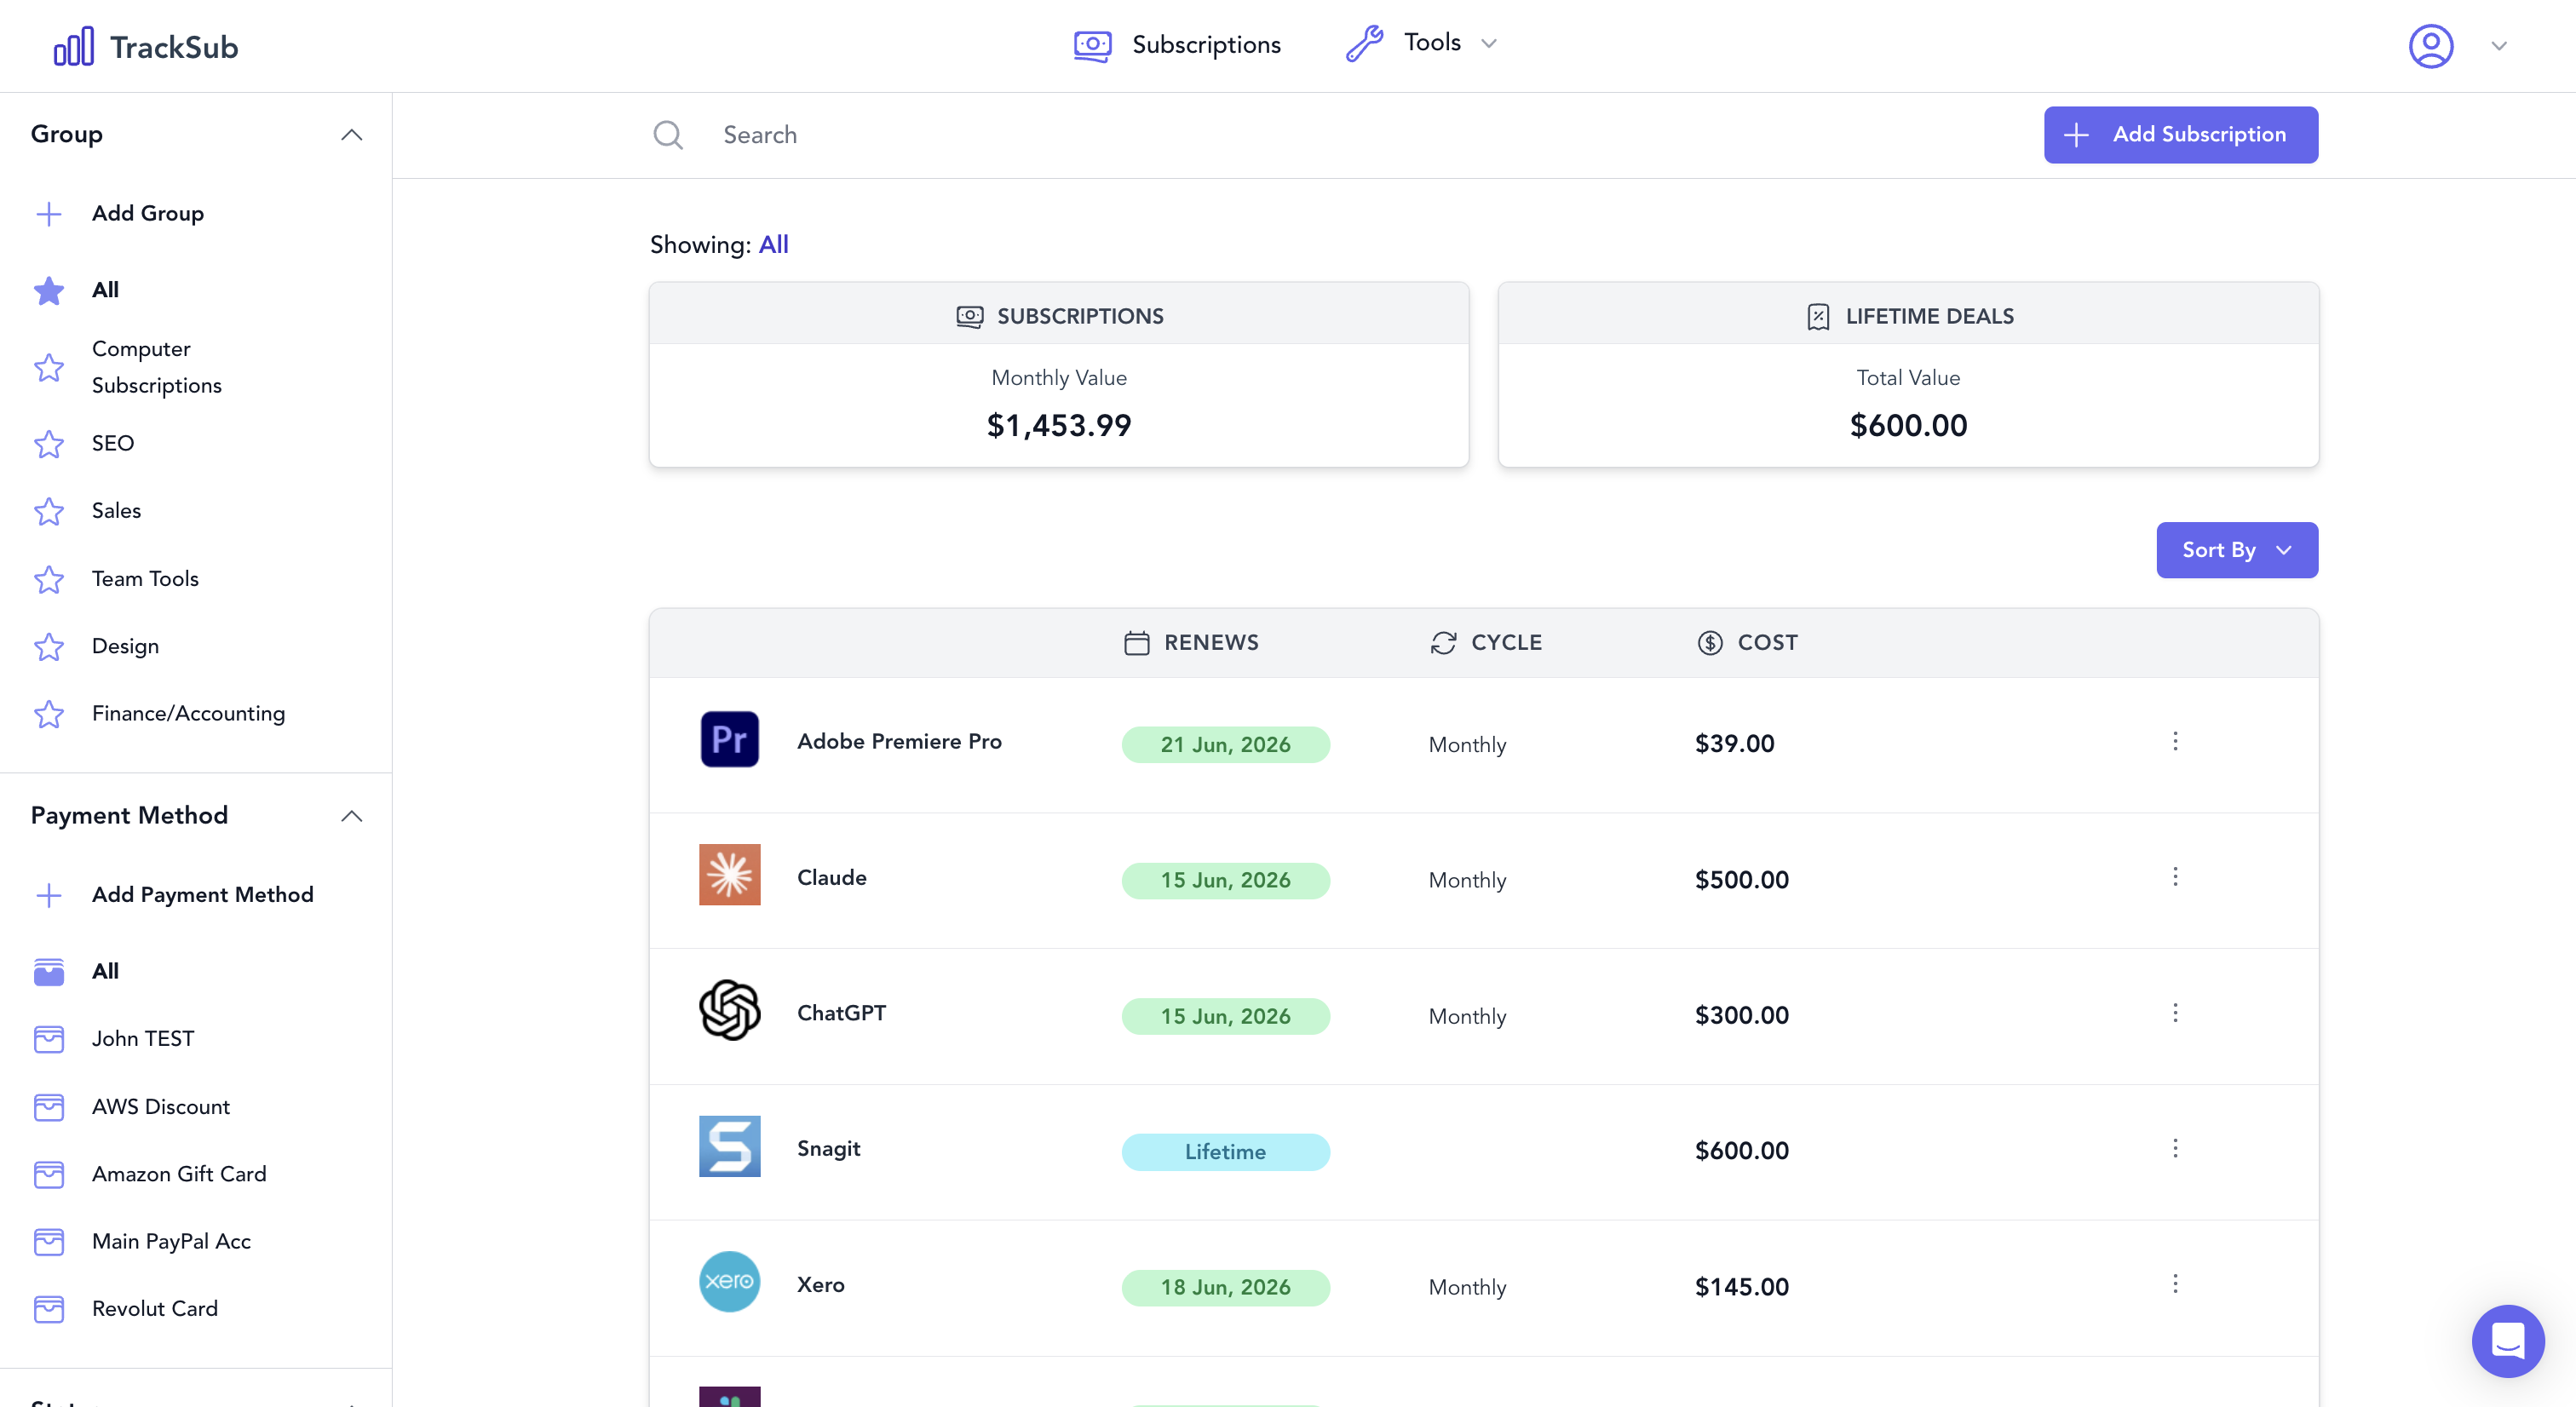Click the Xero logo icon
Screen dimensions: 2576x1407
click(729, 1282)
